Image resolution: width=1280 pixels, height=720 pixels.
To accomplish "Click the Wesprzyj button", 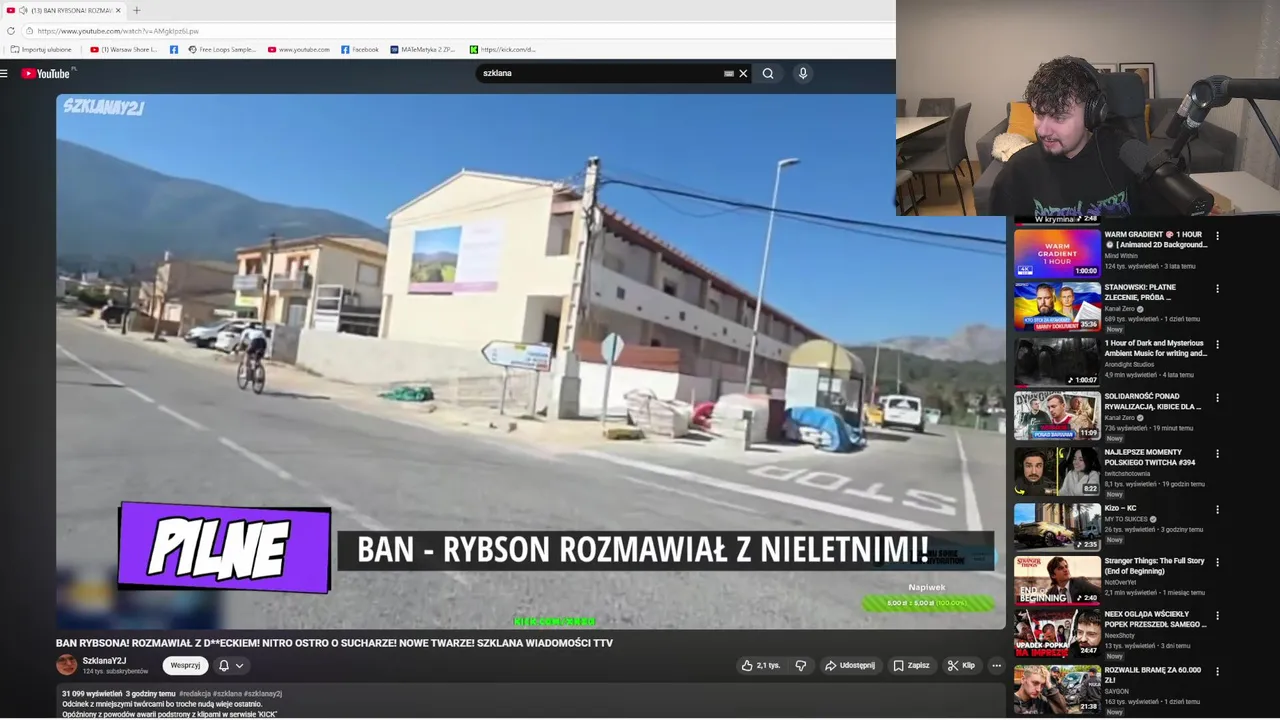I will 185,665.
